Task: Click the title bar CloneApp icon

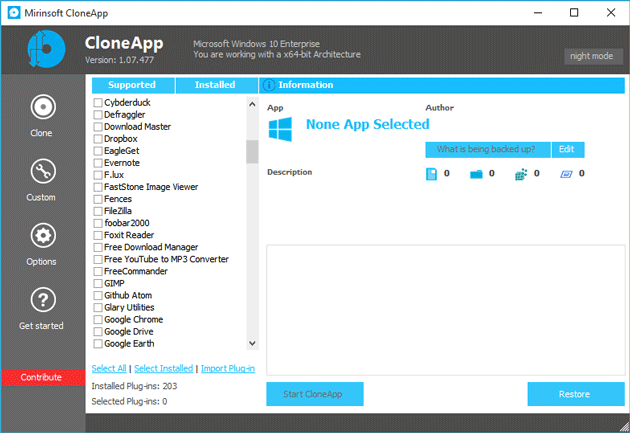Action: pos(14,13)
